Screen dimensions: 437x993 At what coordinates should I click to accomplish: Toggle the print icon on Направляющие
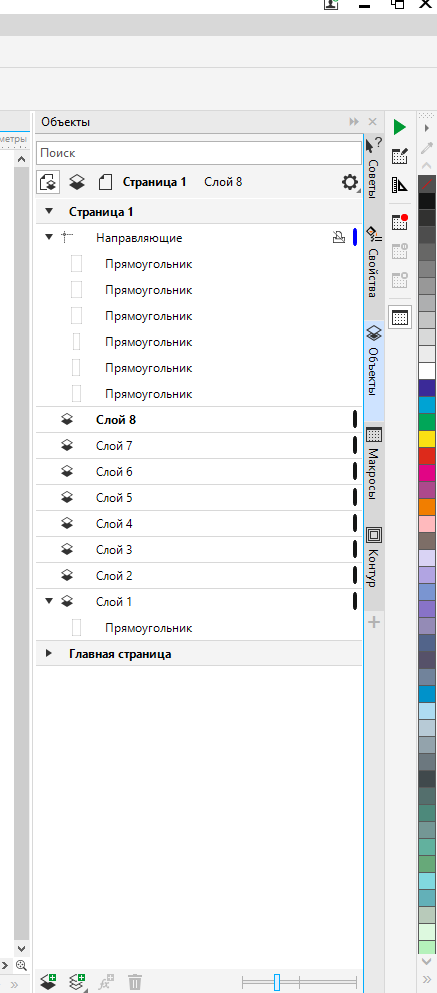339,237
